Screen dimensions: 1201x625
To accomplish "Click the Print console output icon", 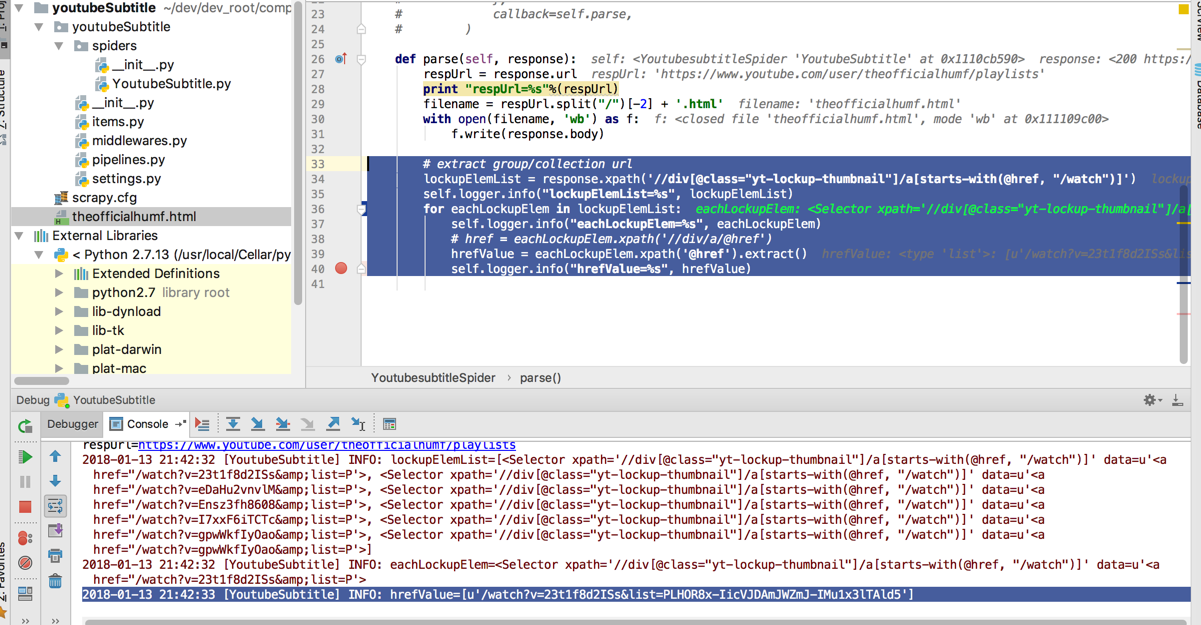I will pos(55,556).
